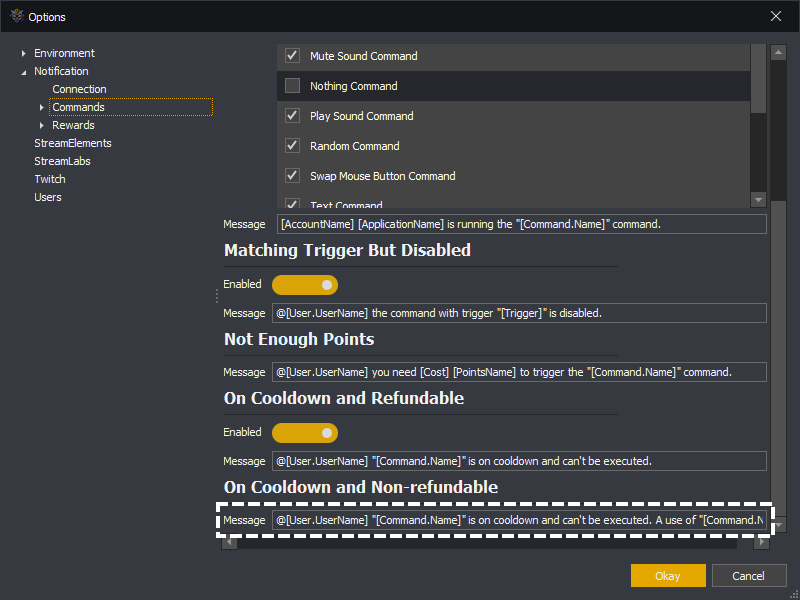Expand the Commands tree node arrow
The width and height of the screenshot is (800, 600).
pyautogui.click(x=42, y=107)
